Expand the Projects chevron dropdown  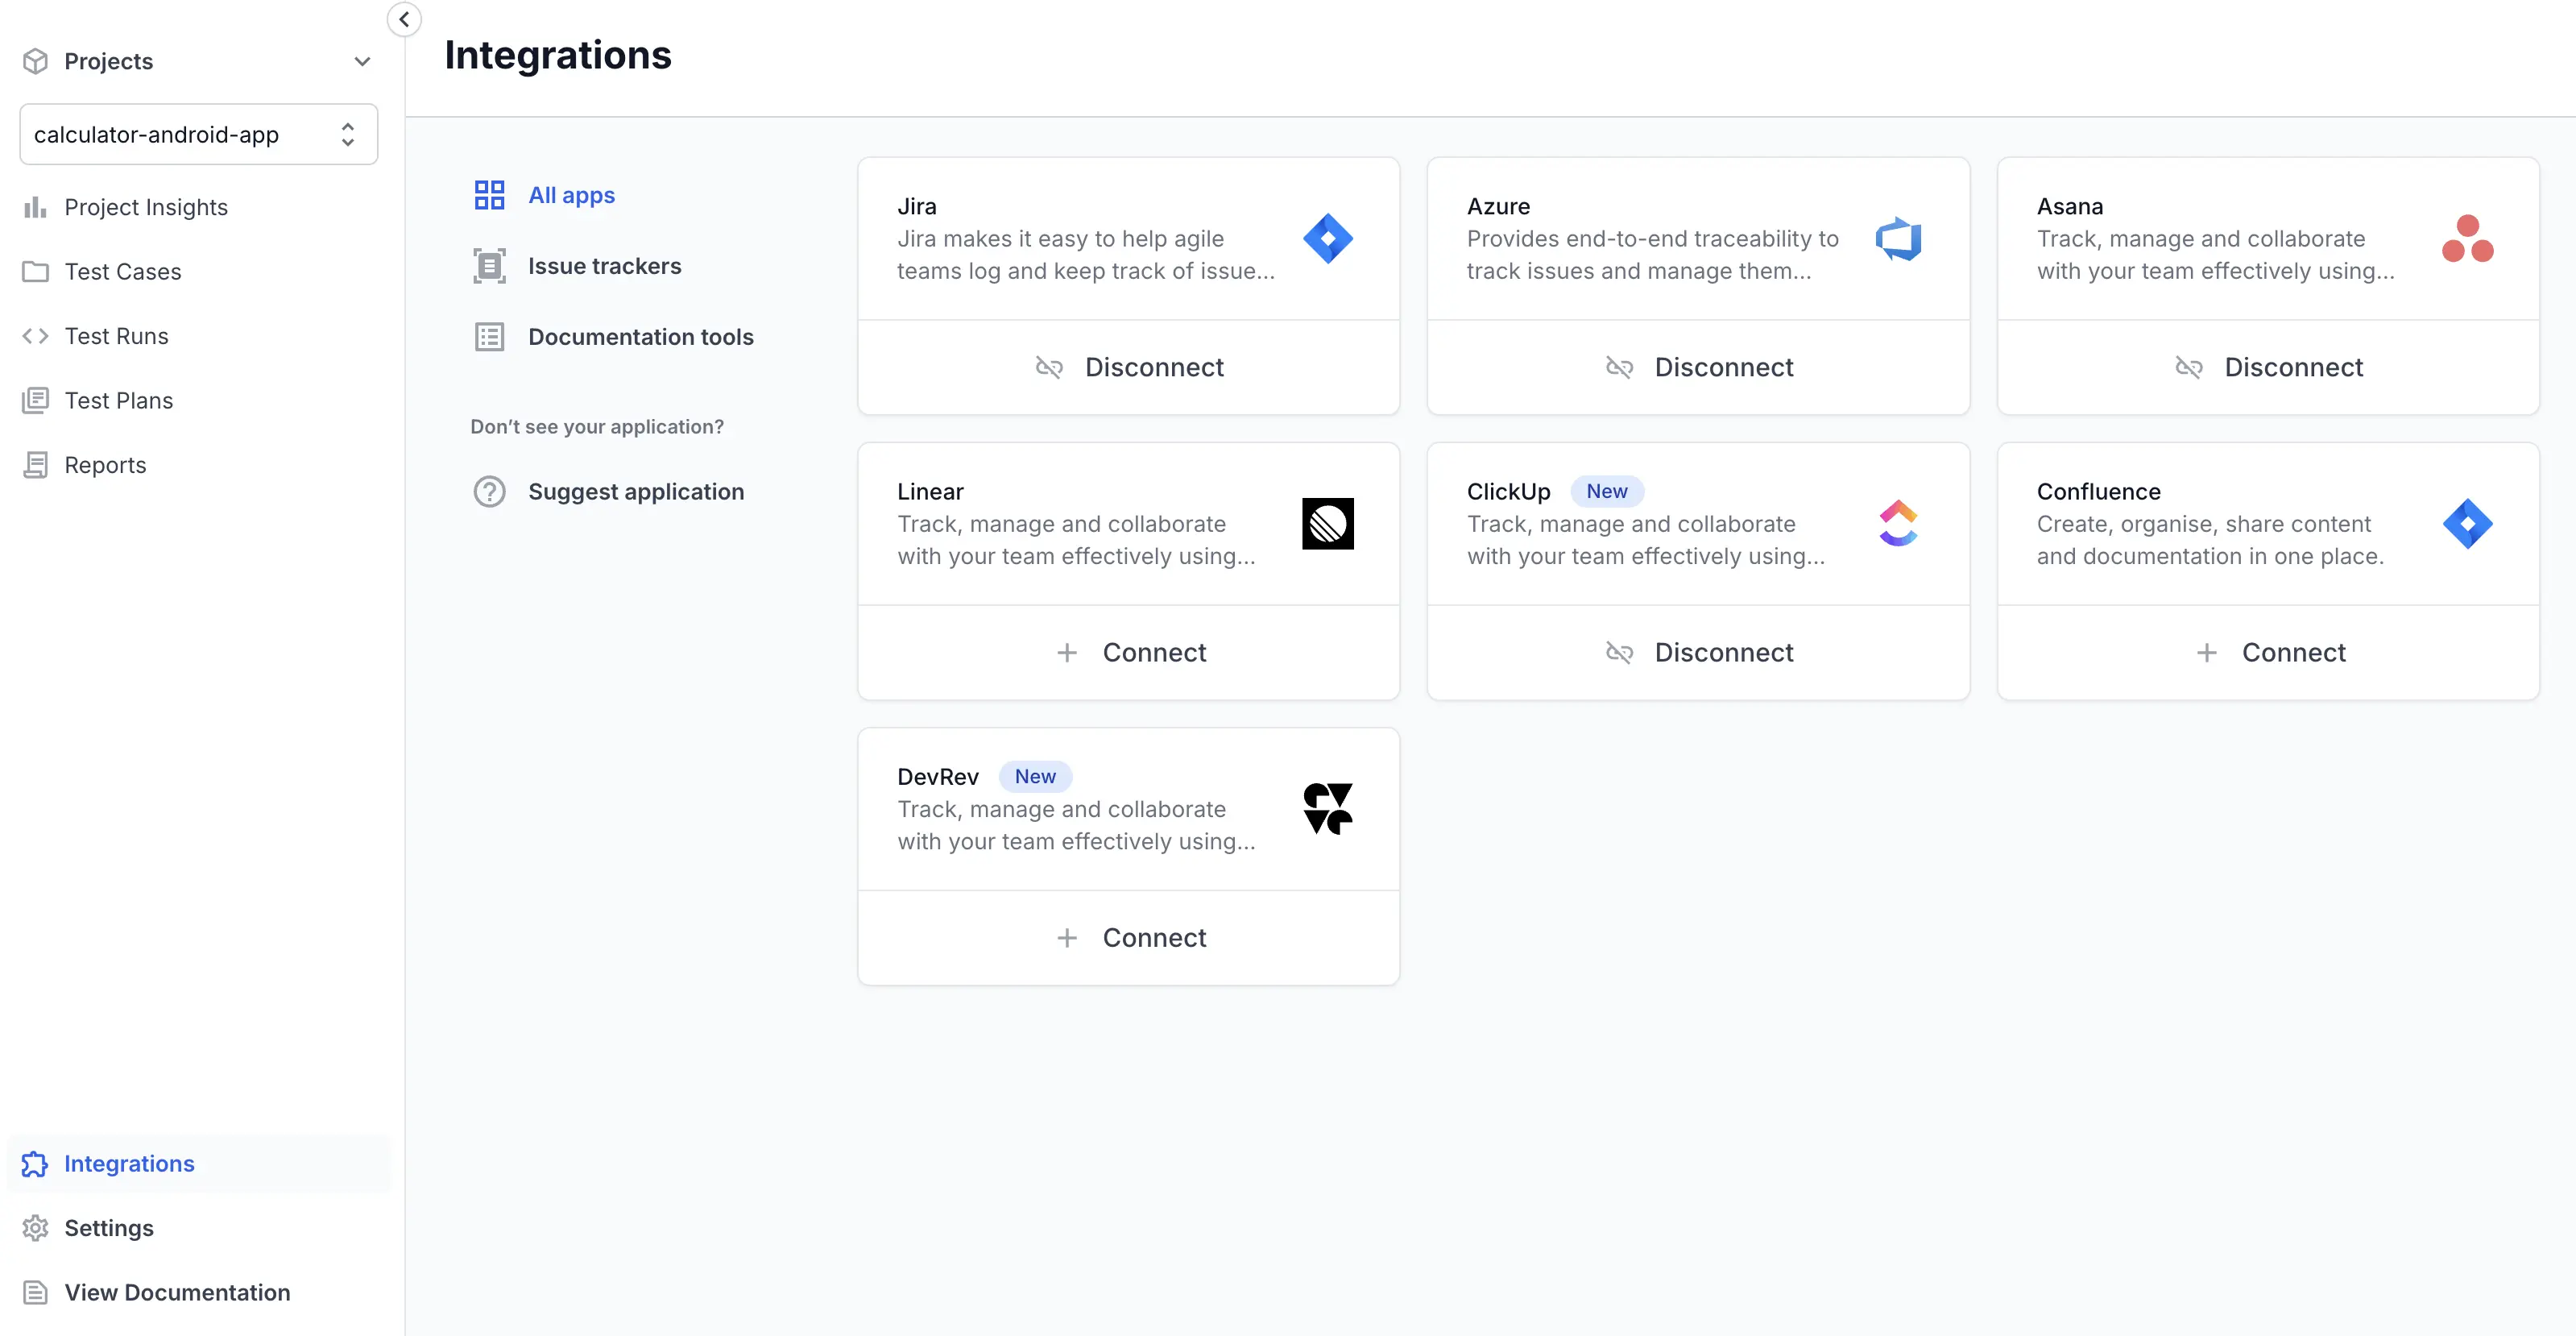coord(362,61)
